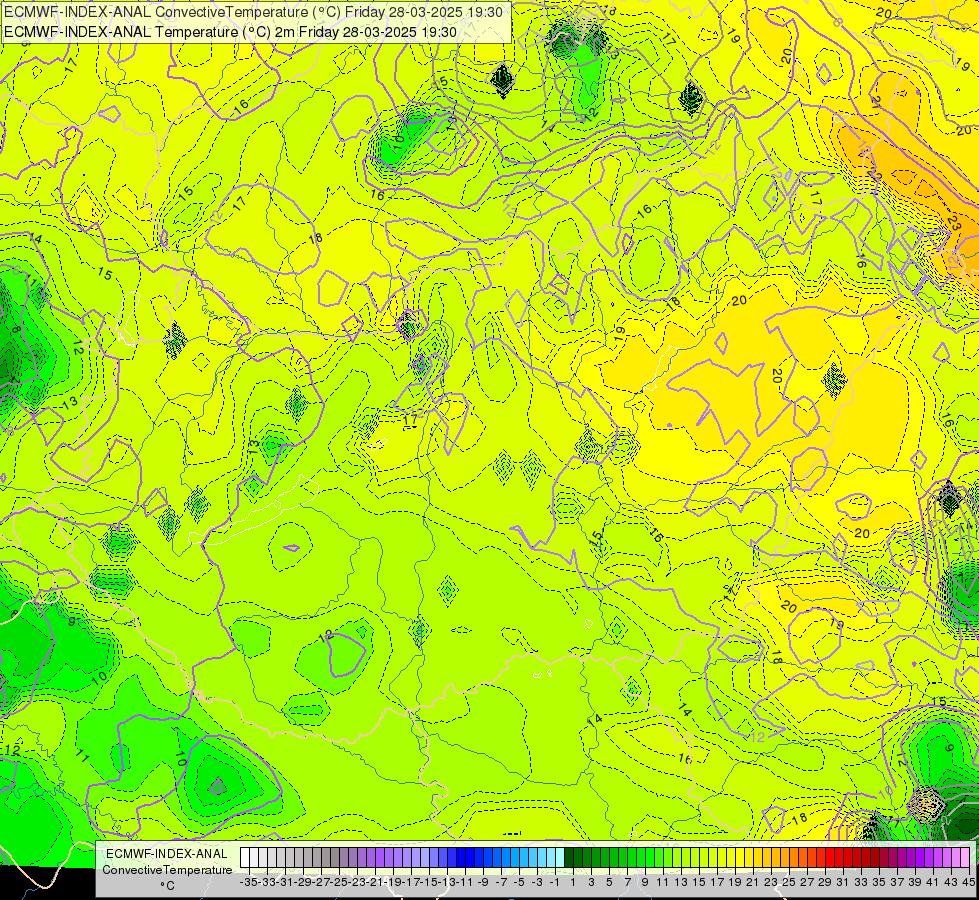
Task: Select the darkest green swatch above legend 1
Action: pos(569,857)
